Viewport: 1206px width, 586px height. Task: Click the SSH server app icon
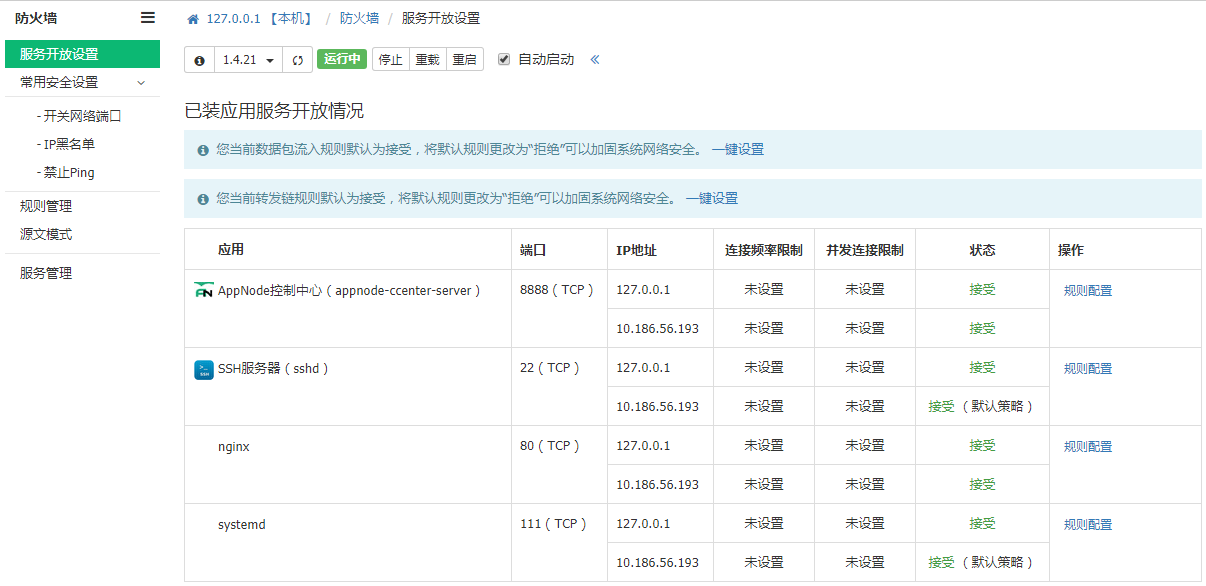204,369
